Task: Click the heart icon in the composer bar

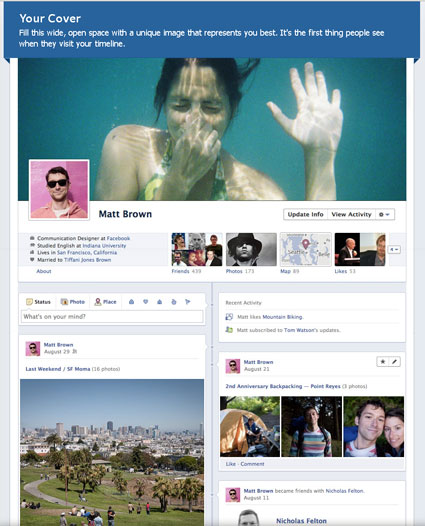Action: (146, 302)
